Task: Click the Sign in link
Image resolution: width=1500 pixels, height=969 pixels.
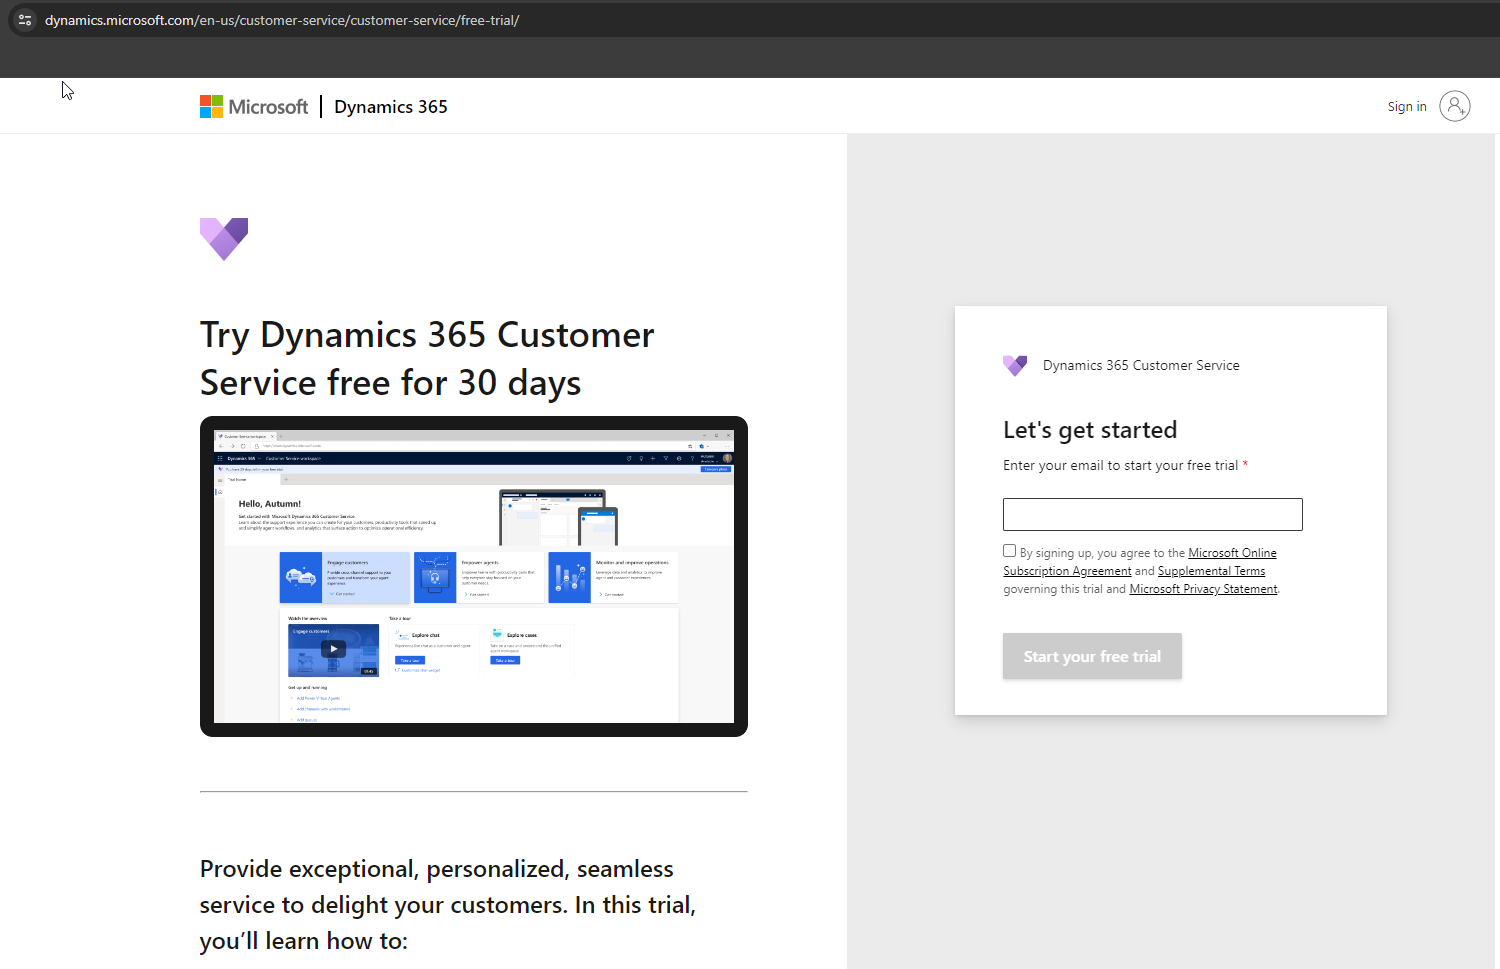Action: point(1406,107)
